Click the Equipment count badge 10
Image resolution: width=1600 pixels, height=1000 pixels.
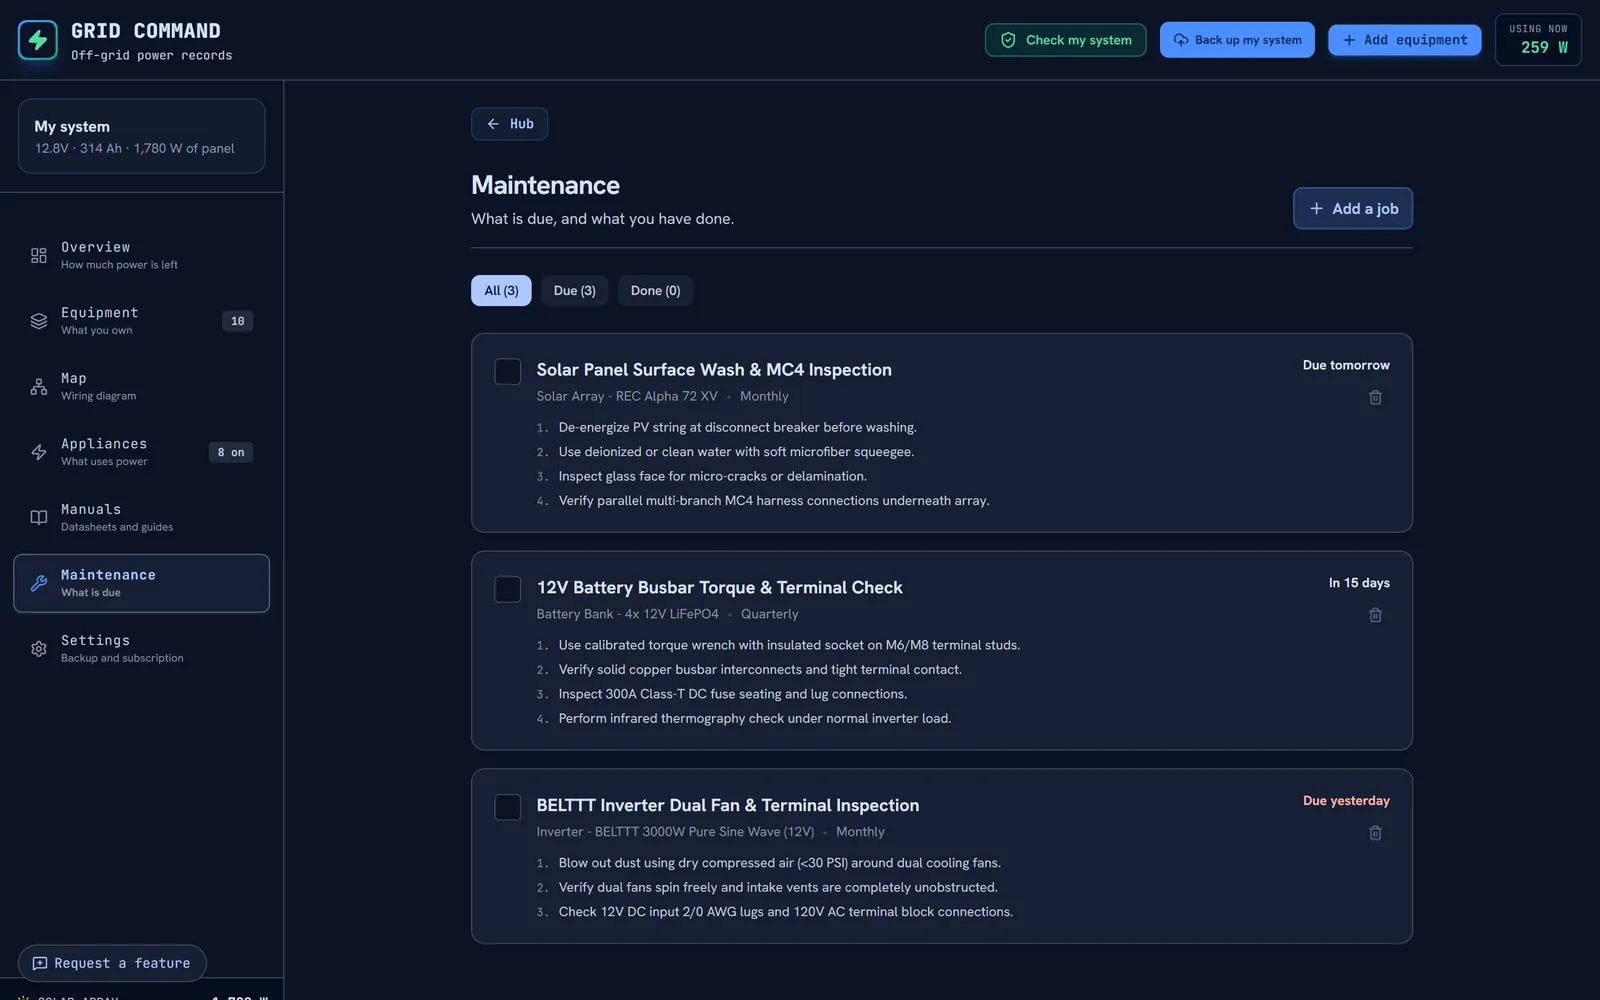[x=237, y=321]
